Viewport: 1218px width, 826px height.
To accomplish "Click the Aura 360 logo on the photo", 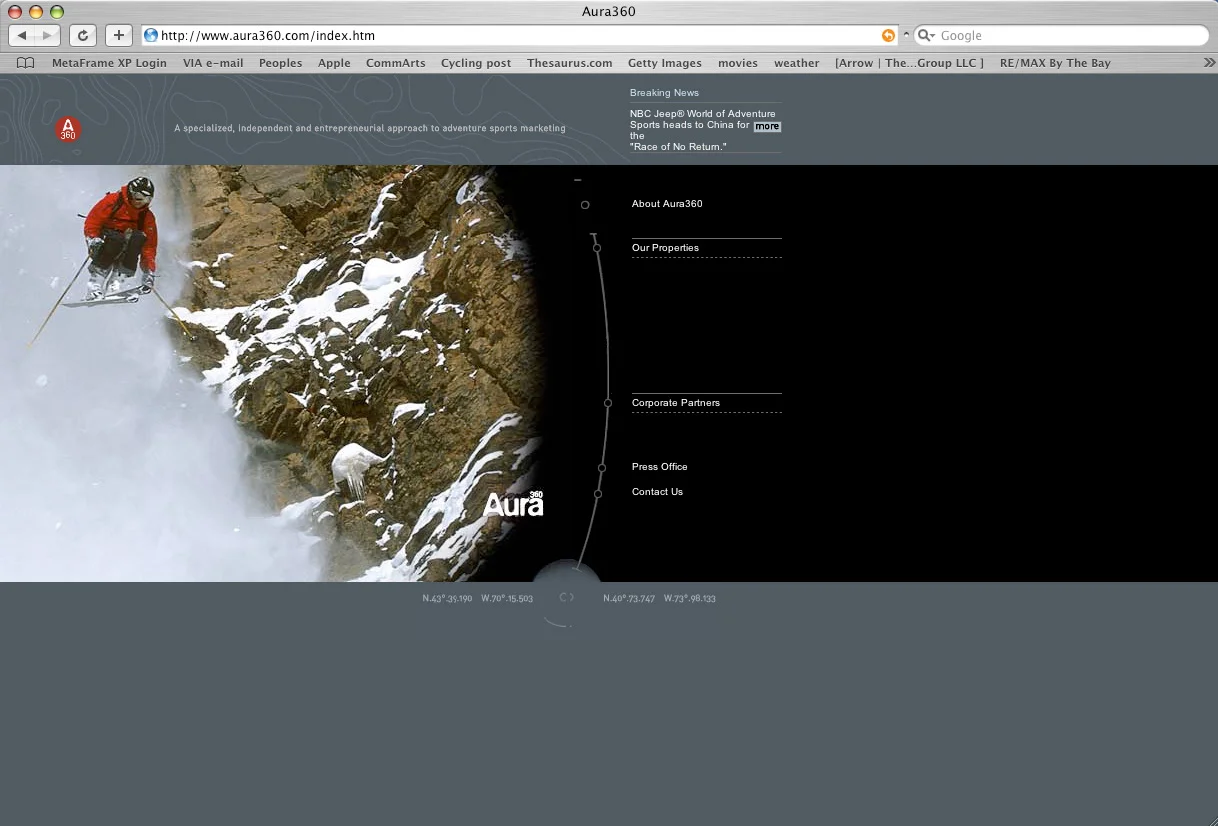I will click(513, 503).
